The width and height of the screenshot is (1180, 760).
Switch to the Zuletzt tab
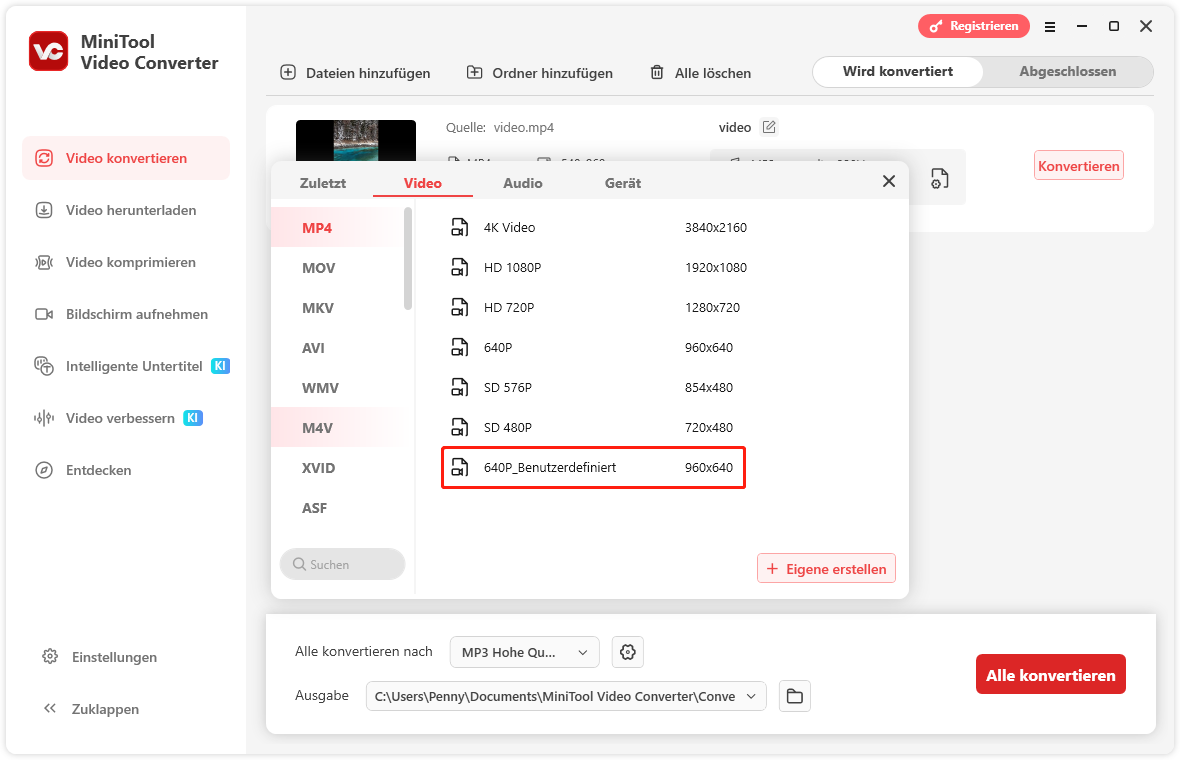point(323,183)
